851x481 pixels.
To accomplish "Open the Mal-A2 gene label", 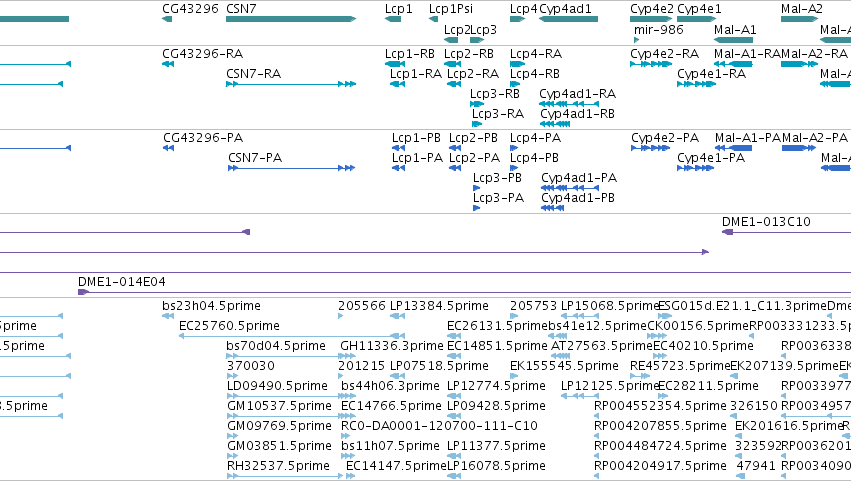I will pos(802,9).
